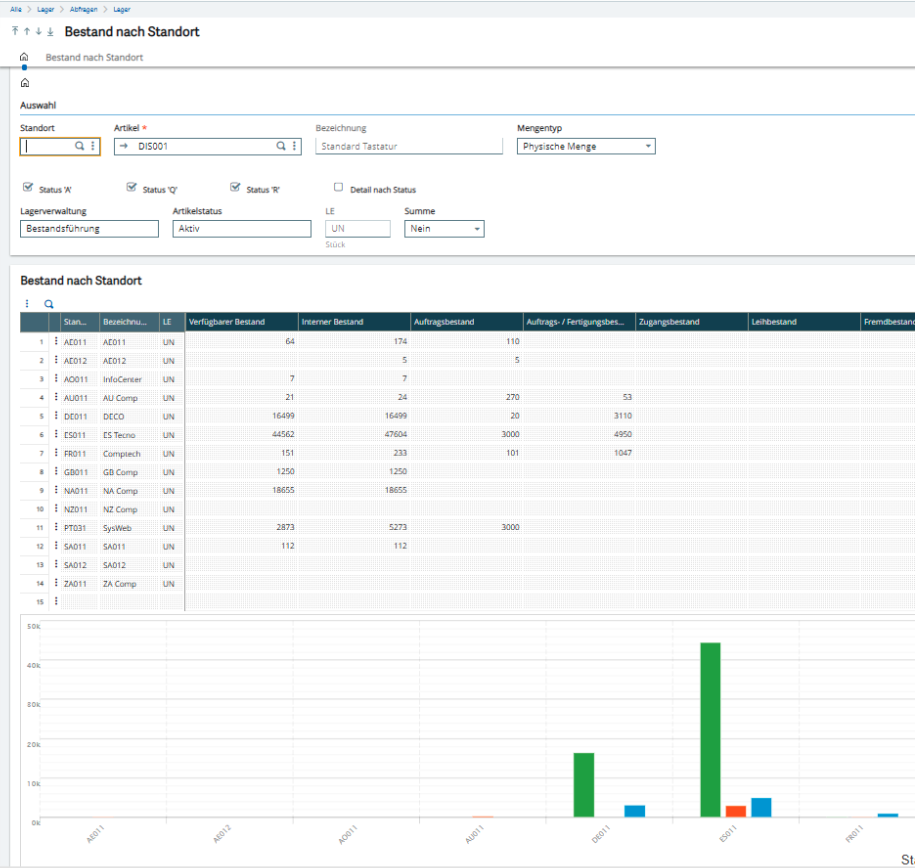Open row actions for DE011
This screenshot has height=868, width=915.
click(x=56, y=416)
